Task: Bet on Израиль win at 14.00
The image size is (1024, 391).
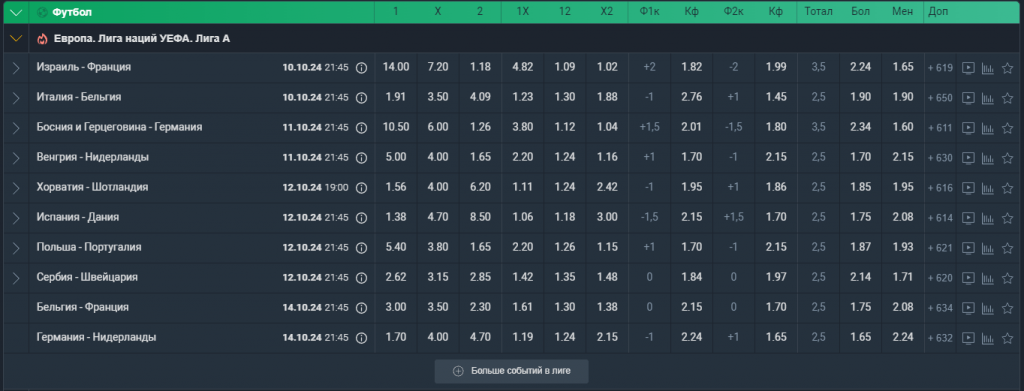Action: tap(396, 67)
